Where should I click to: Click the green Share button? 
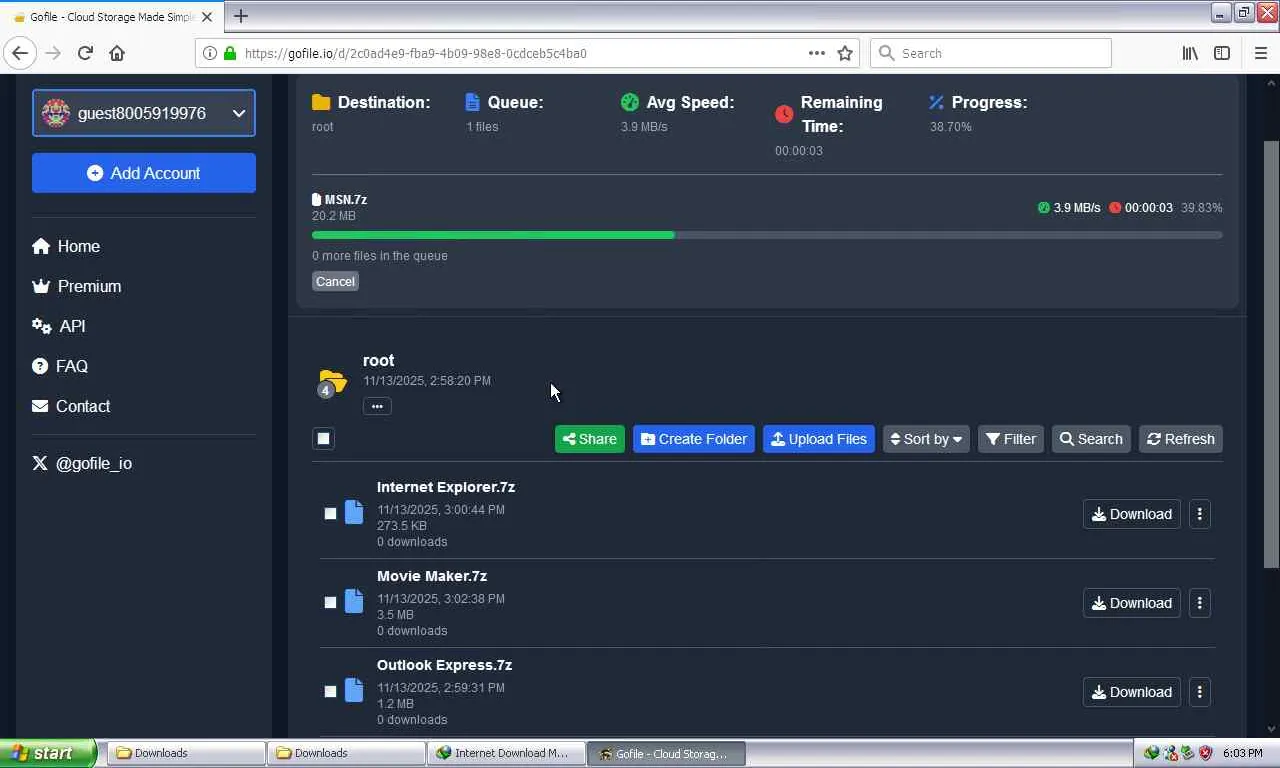[590, 439]
